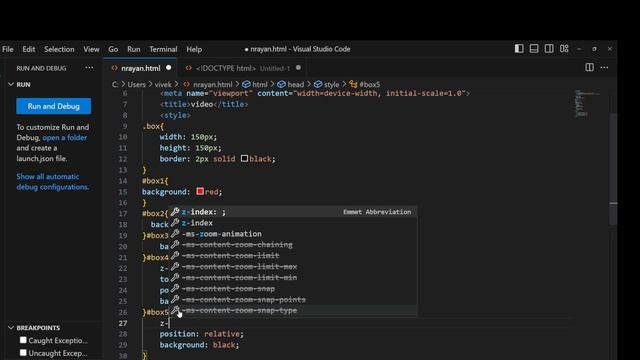
Task: Click black color swatch on border line
Action: click(244, 158)
